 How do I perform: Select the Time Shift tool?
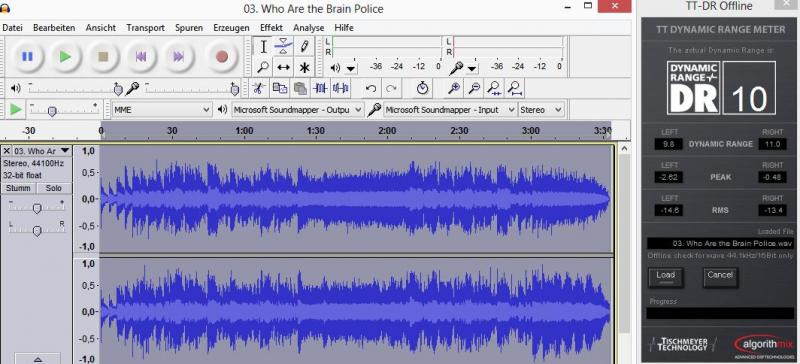coord(283,67)
